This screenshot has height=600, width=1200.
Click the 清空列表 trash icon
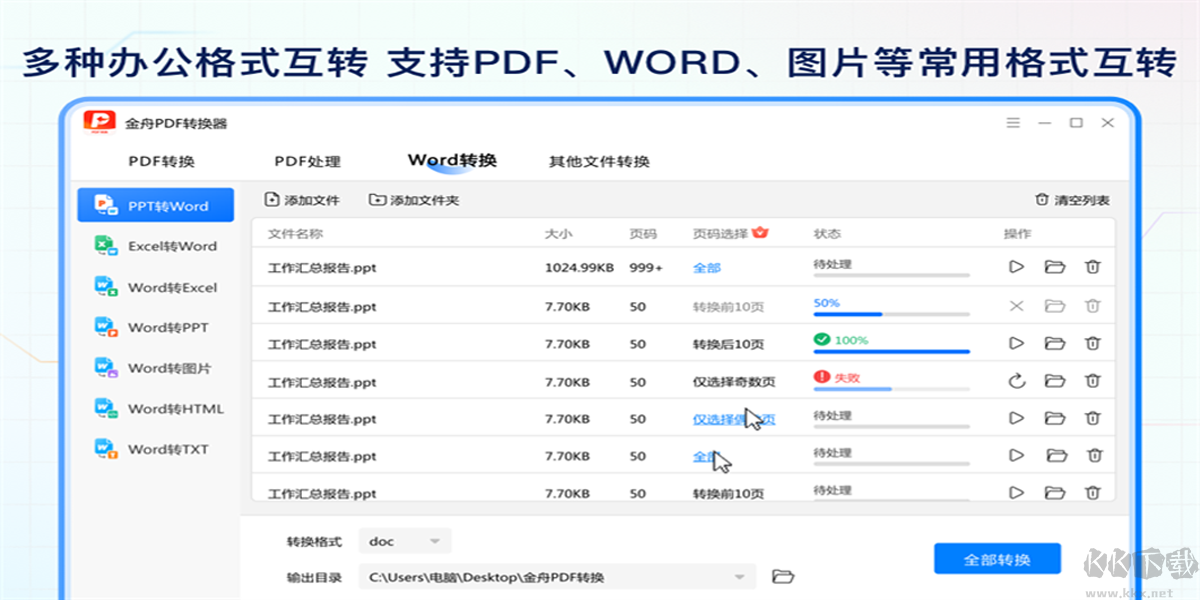point(1040,198)
